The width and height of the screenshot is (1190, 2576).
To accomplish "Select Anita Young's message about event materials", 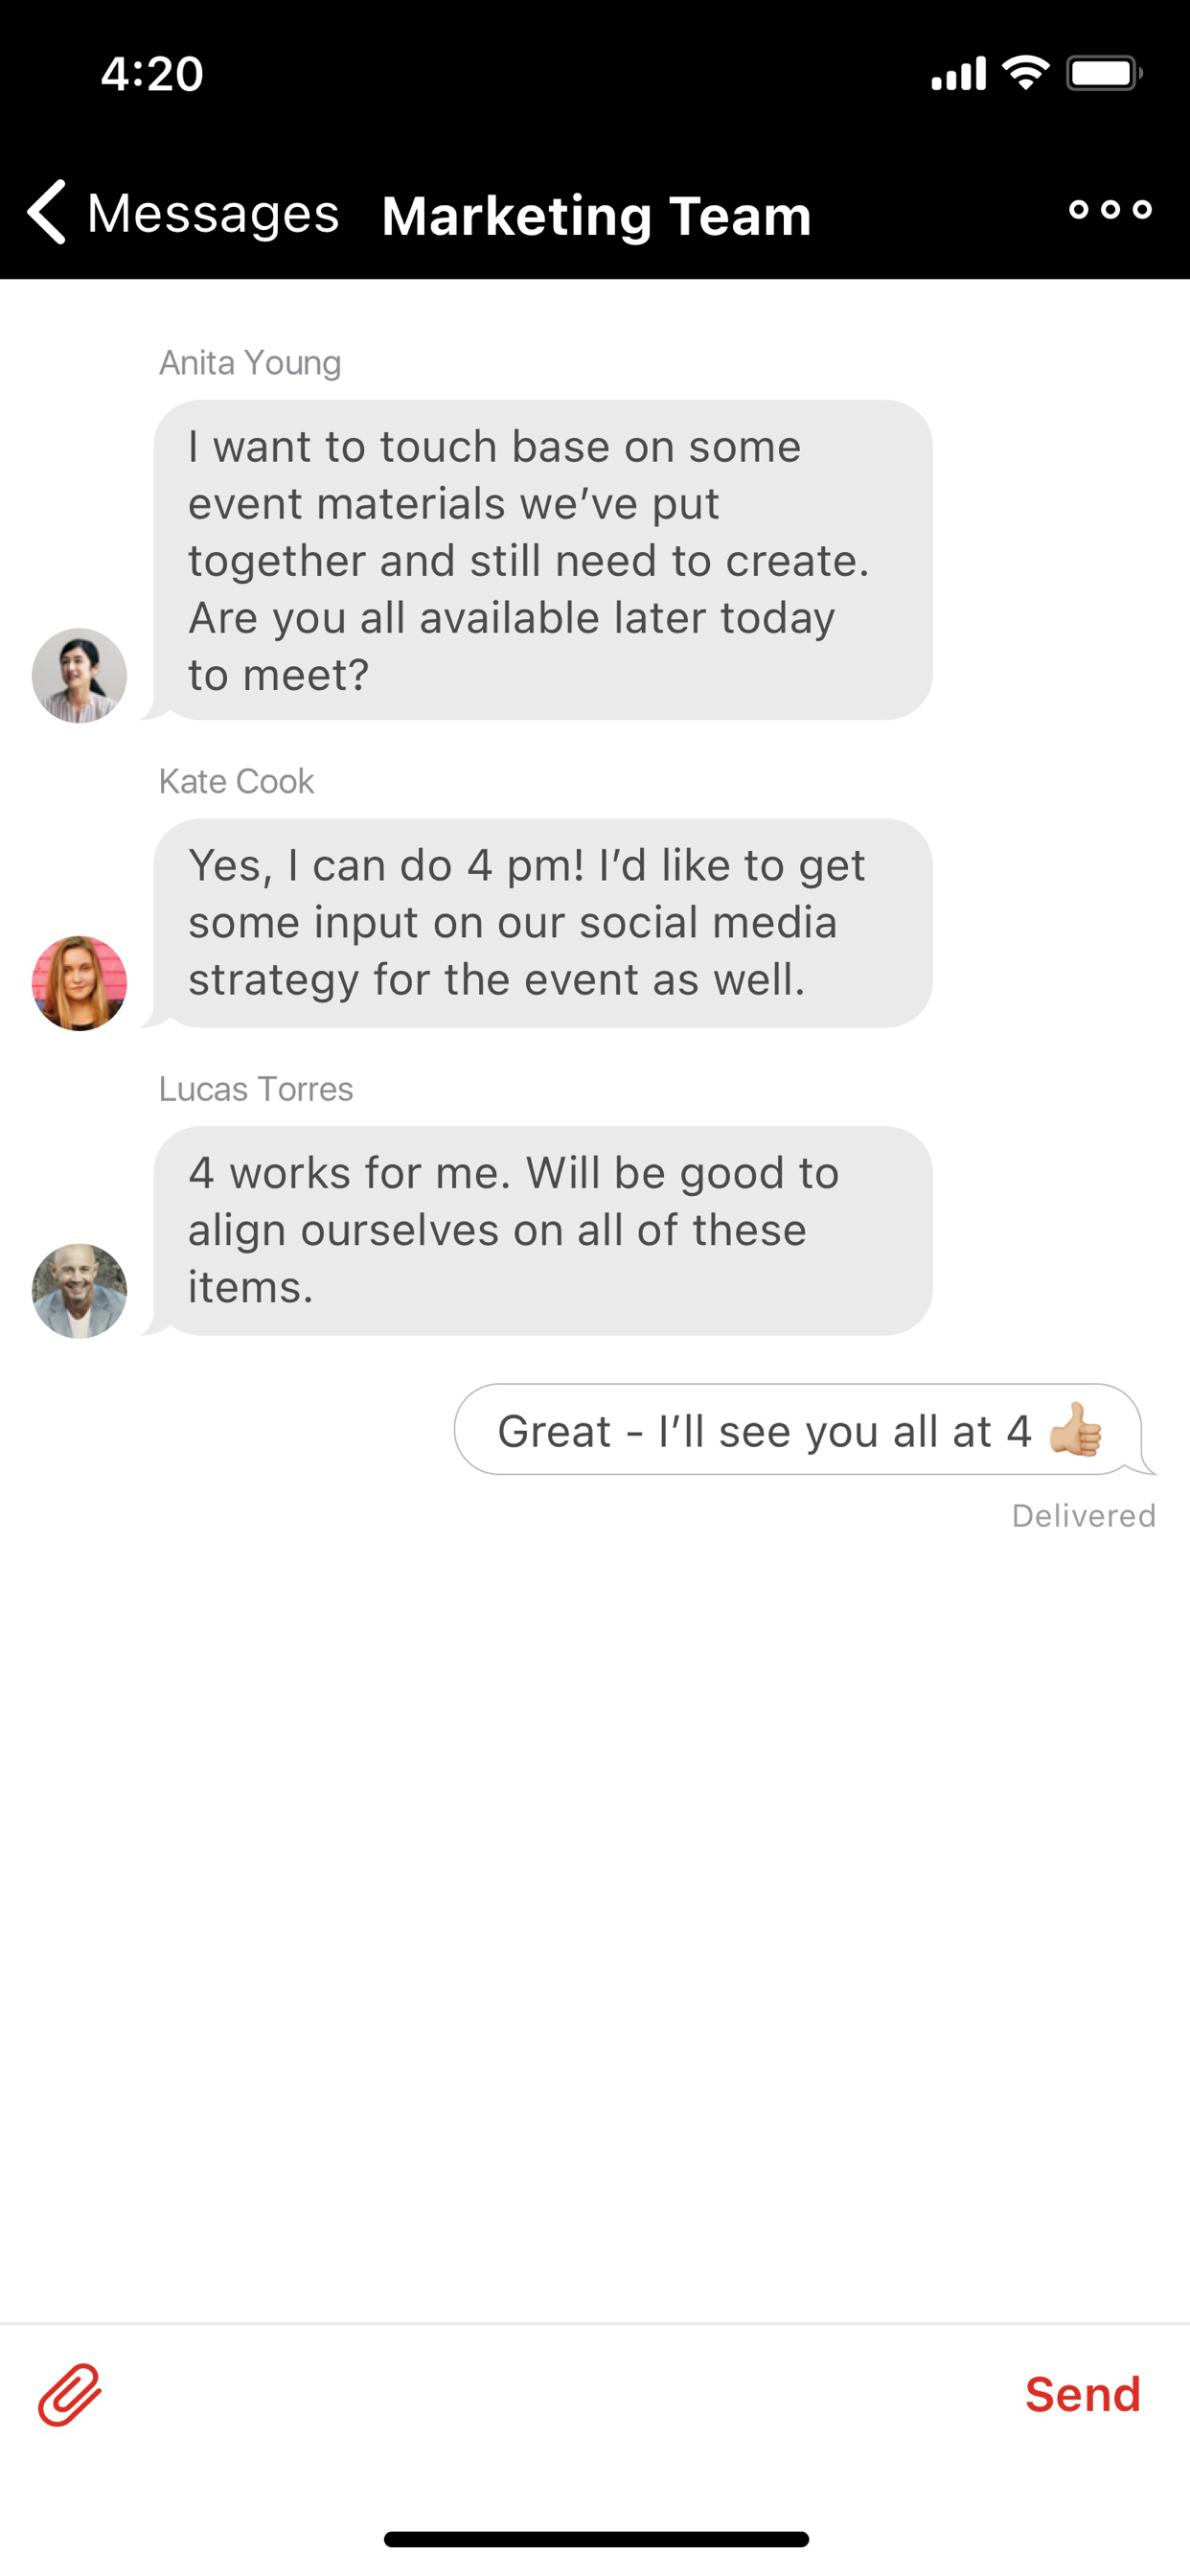I will 543,560.
